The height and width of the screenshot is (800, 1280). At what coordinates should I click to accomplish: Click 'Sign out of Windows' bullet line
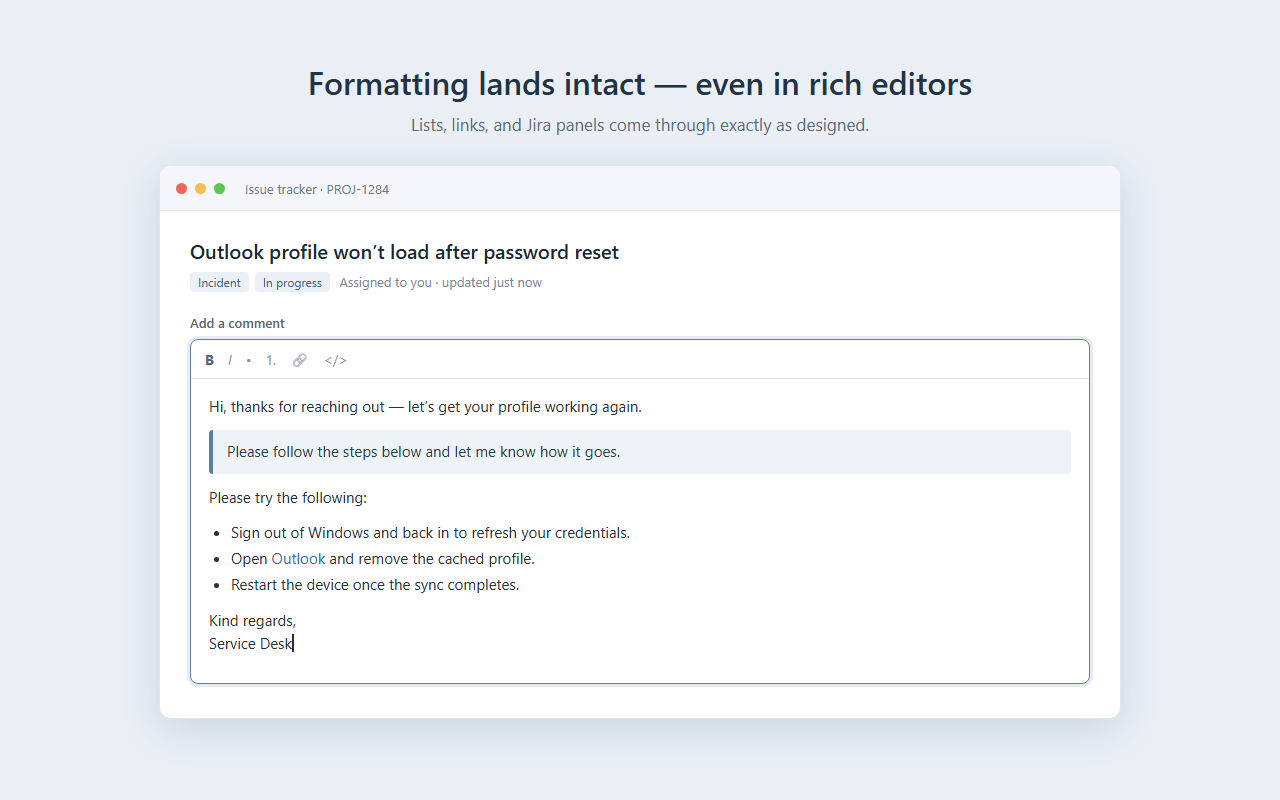[x=430, y=533]
